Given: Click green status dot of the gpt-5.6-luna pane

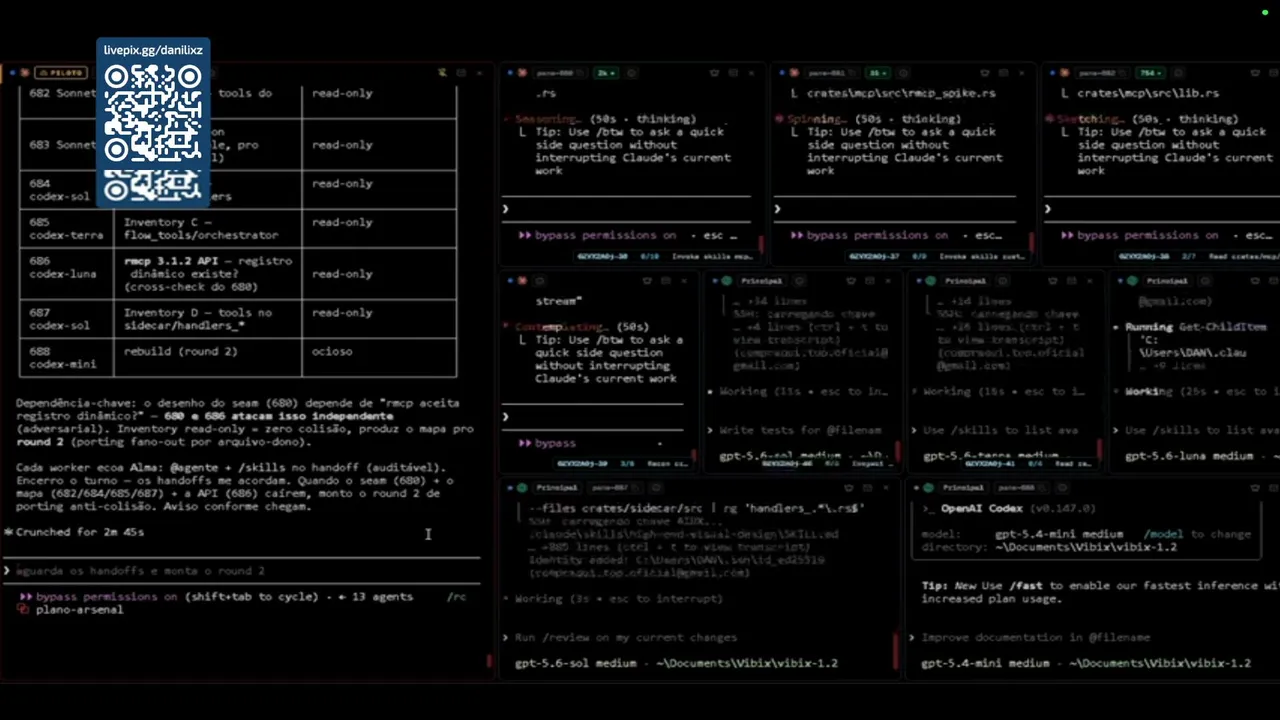Looking at the screenshot, I should coord(1132,281).
